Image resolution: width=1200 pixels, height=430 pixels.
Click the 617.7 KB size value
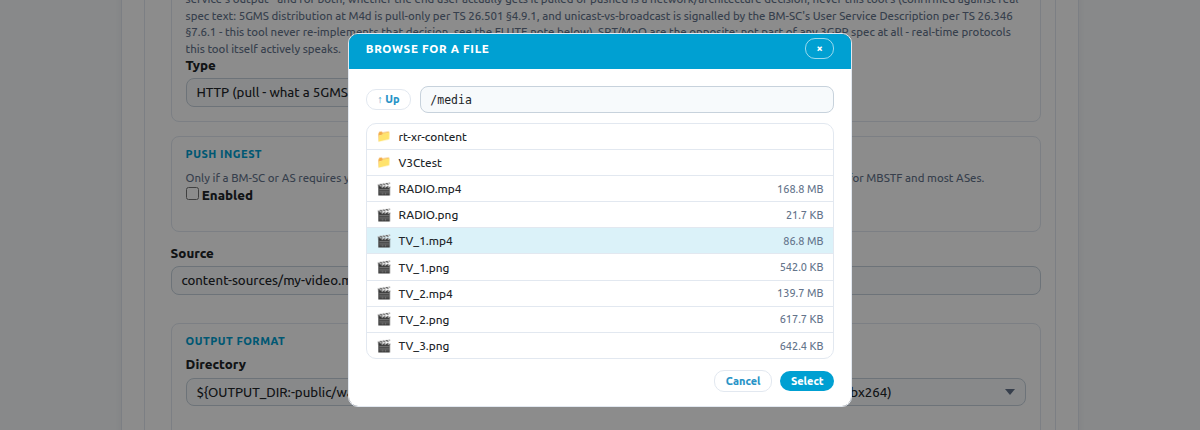click(802, 319)
